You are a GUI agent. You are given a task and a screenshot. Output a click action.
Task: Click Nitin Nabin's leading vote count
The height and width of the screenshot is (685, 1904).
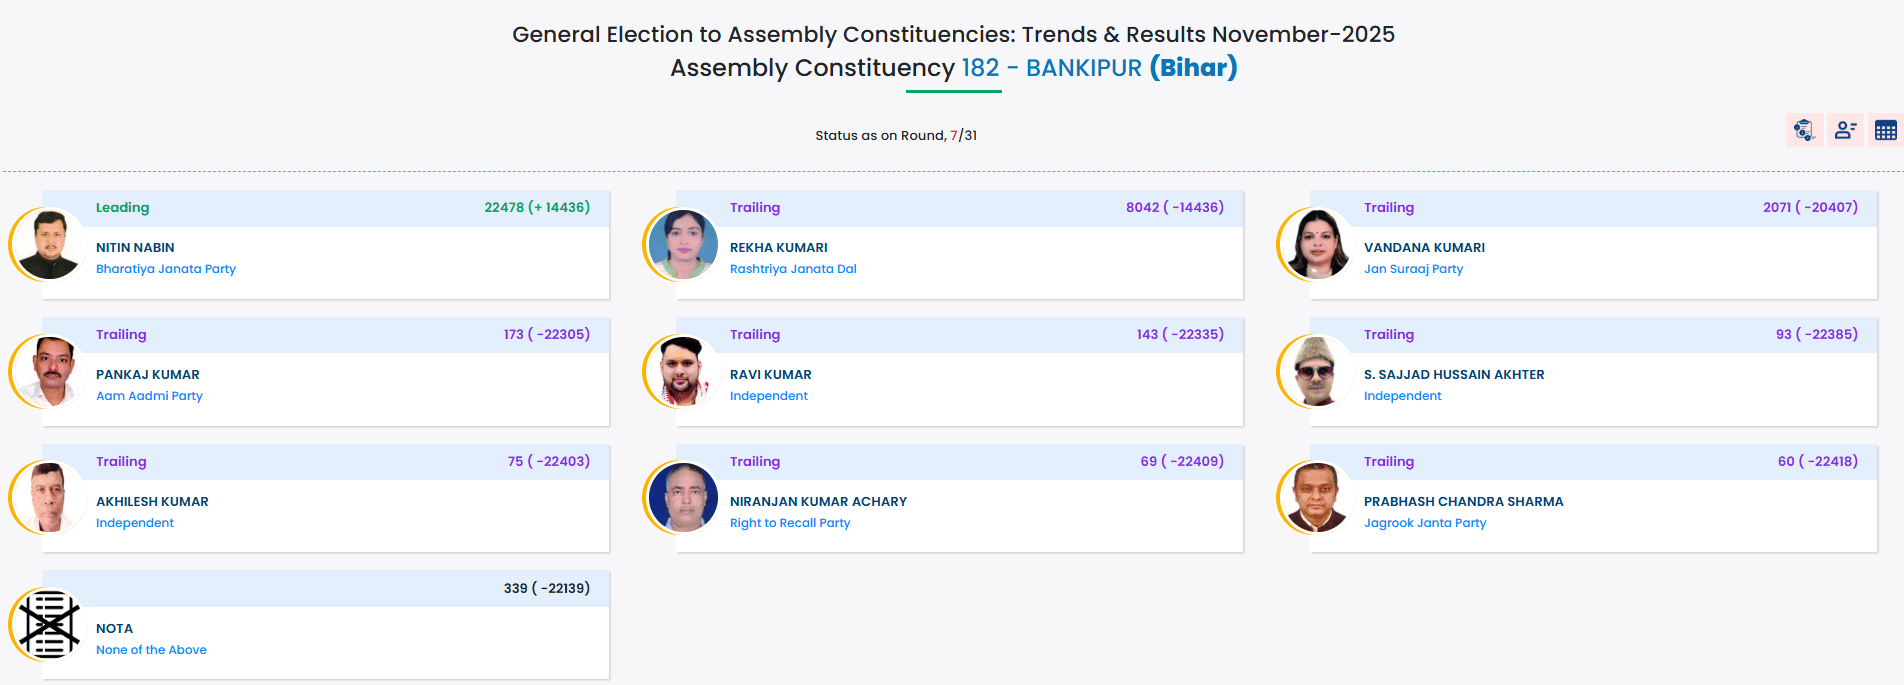tap(537, 208)
